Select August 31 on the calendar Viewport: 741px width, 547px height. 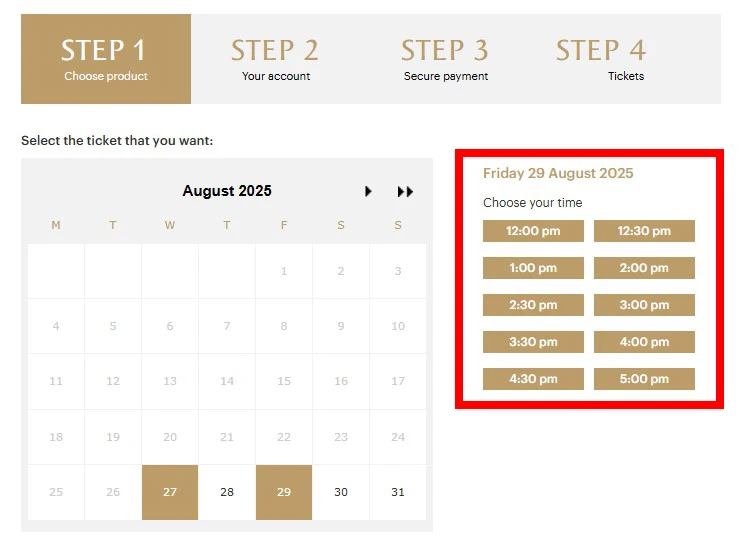tap(398, 492)
